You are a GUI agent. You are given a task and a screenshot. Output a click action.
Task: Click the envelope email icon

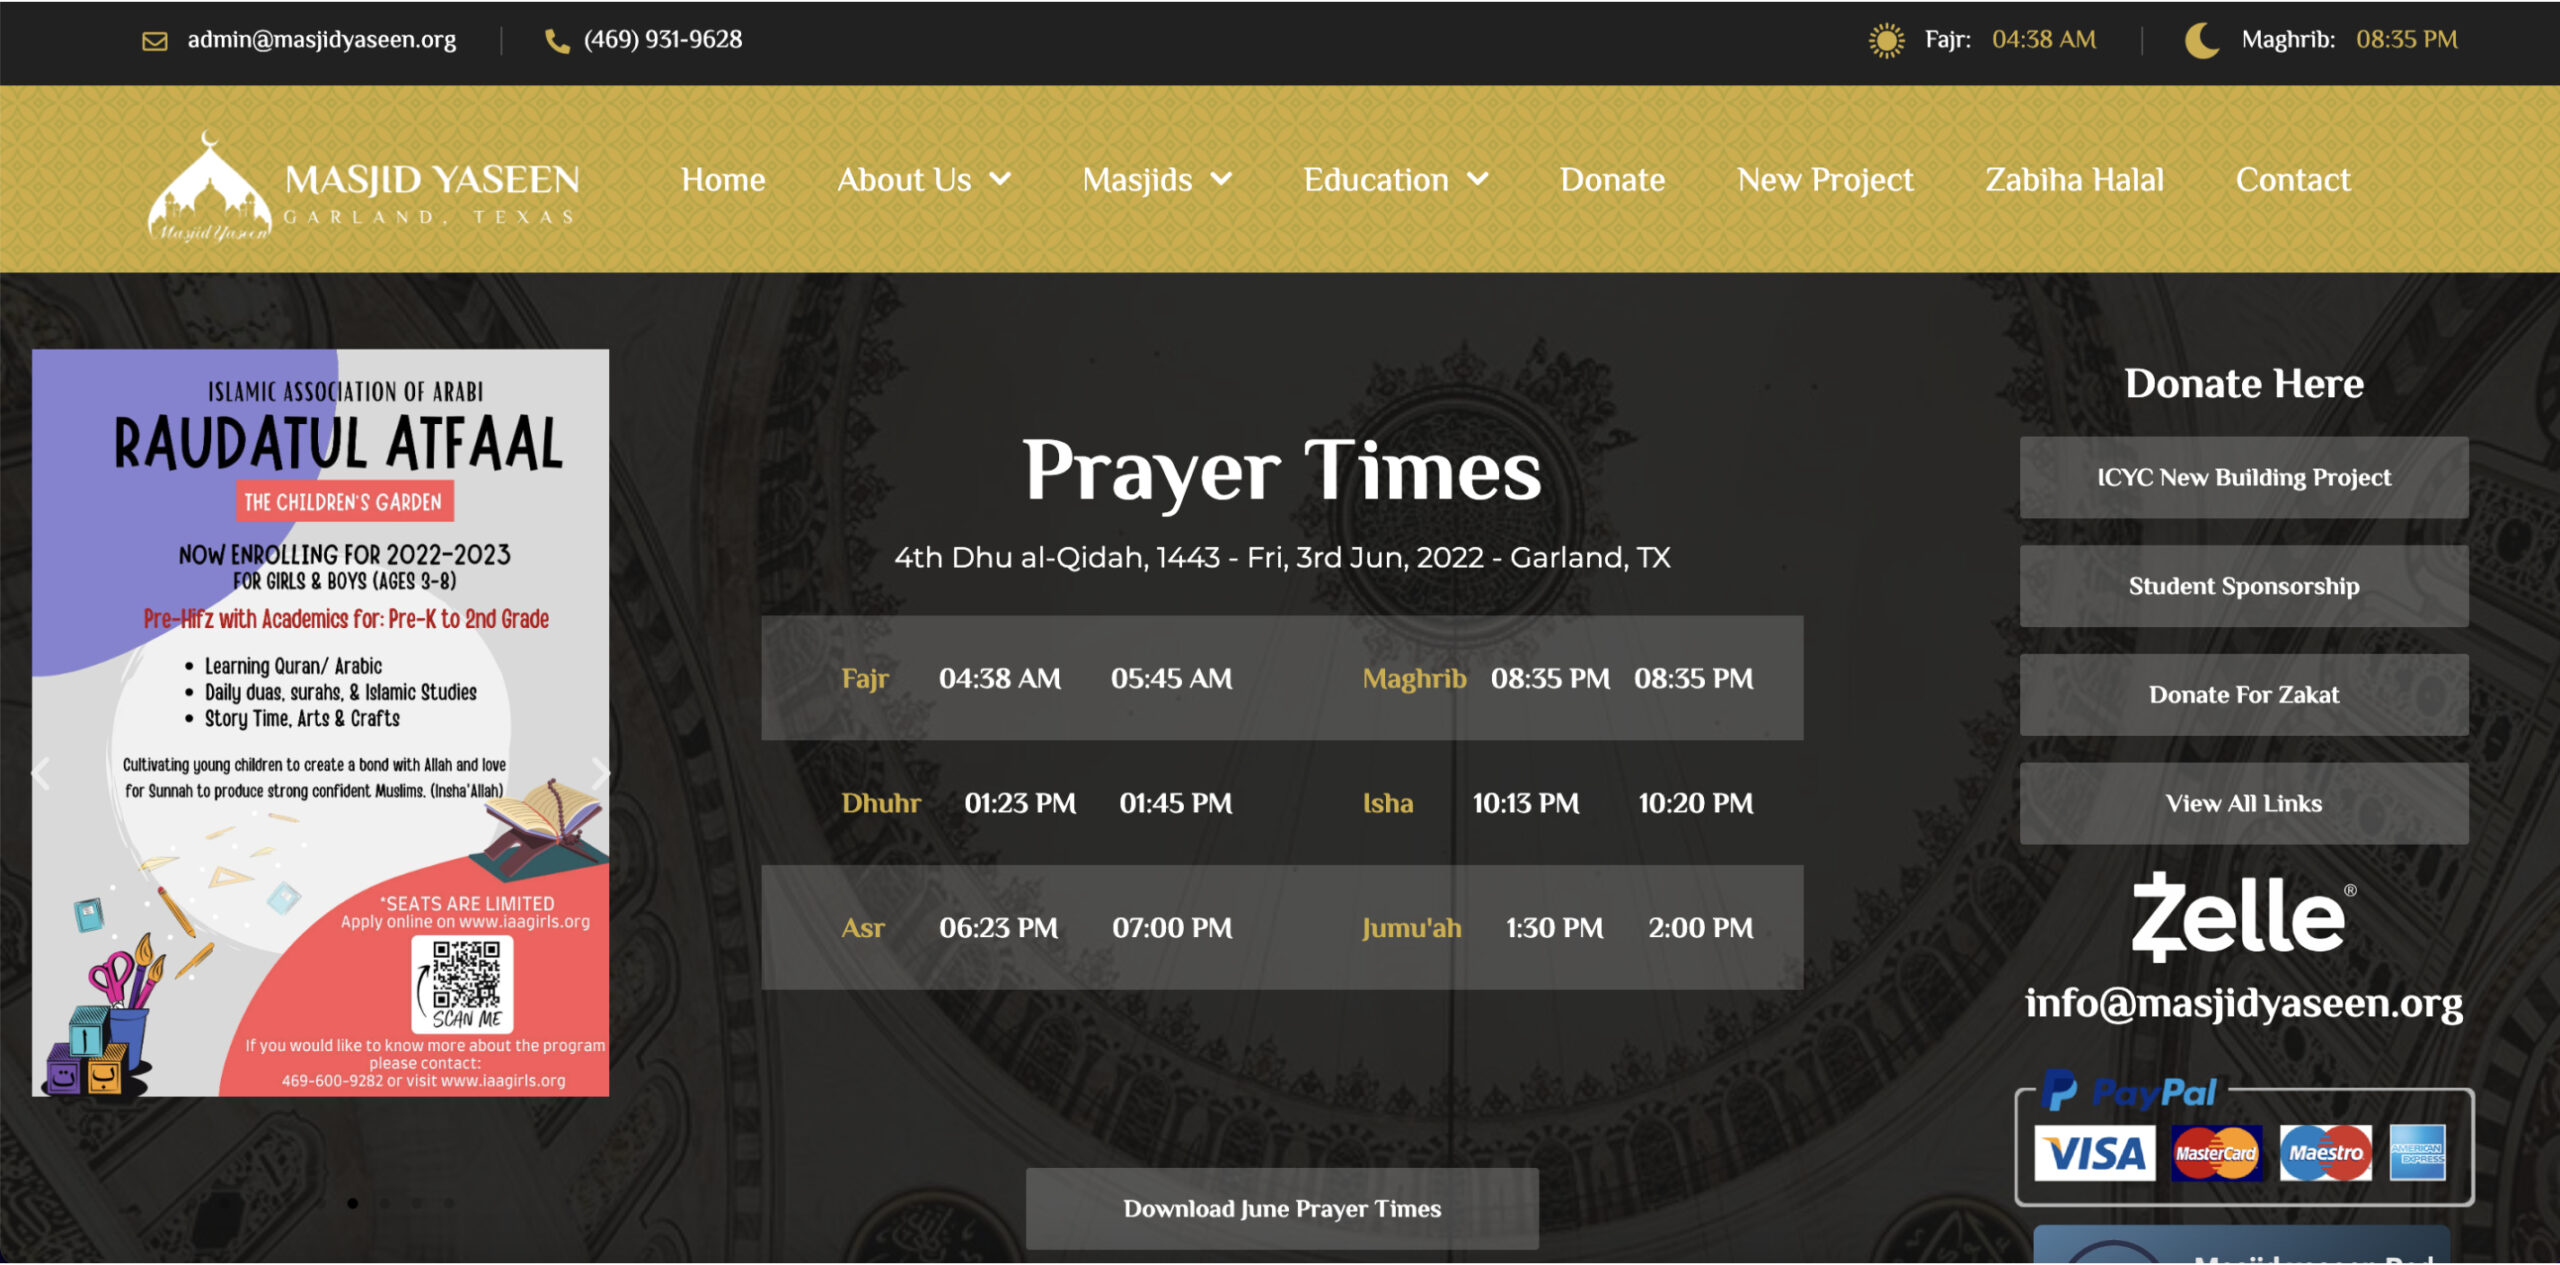(155, 40)
